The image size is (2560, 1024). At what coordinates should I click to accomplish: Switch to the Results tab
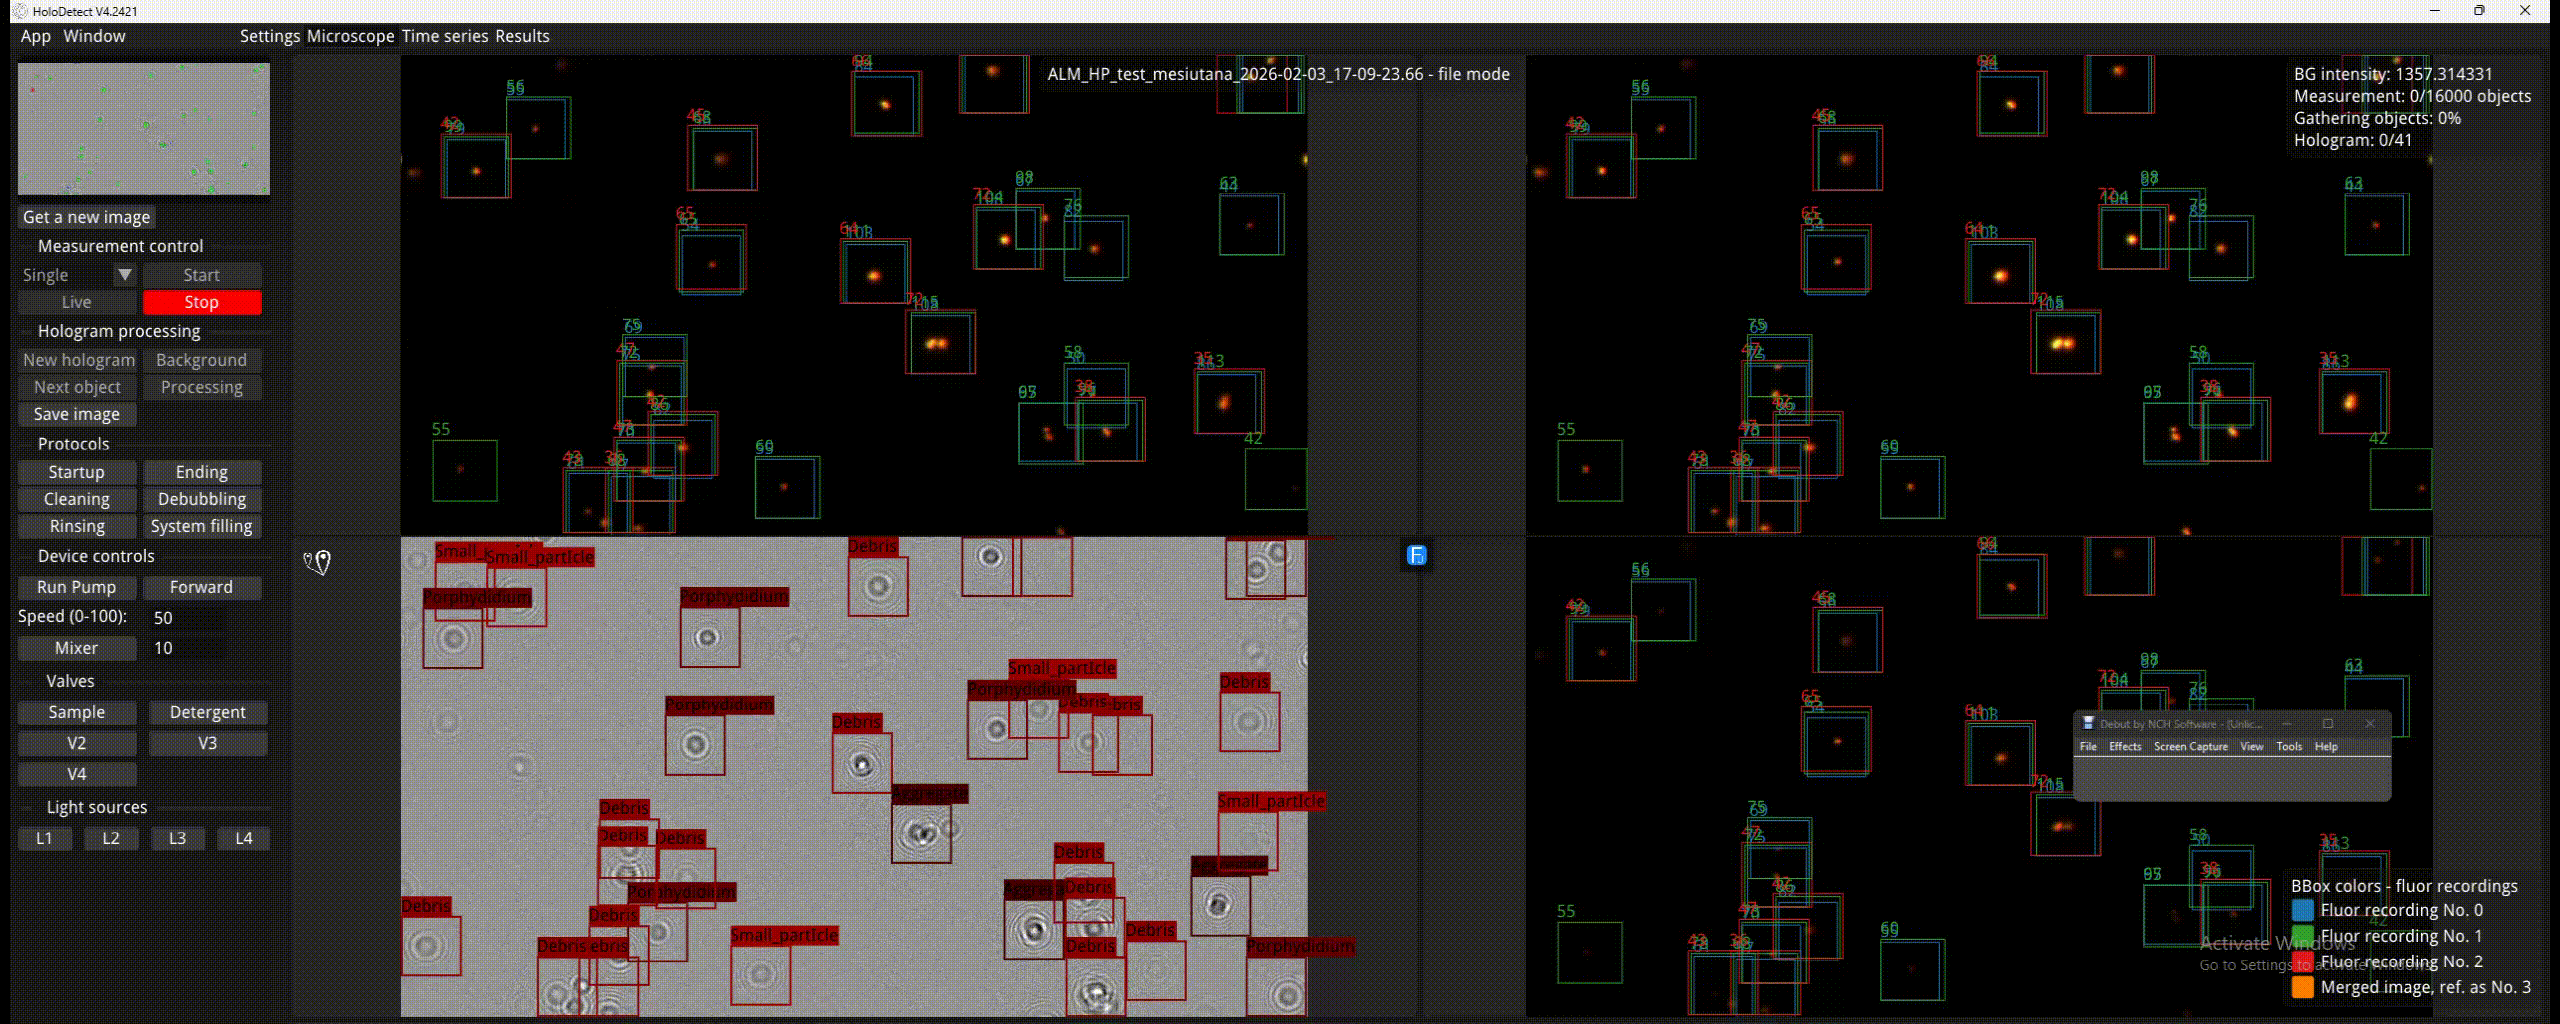(522, 36)
